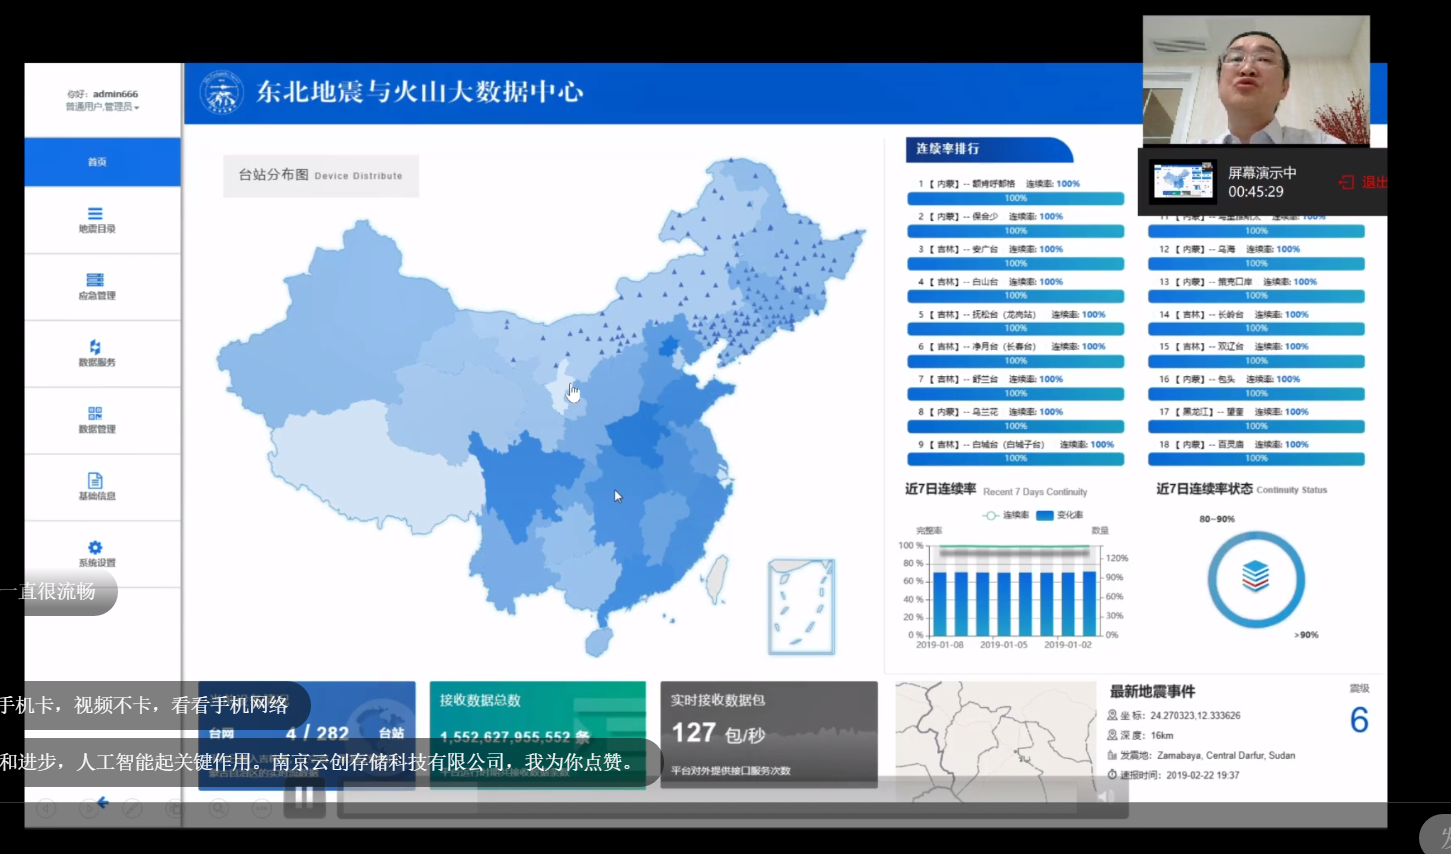Toggle the 变化率 legend series
This screenshot has height=854, width=1451.
(1059, 515)
